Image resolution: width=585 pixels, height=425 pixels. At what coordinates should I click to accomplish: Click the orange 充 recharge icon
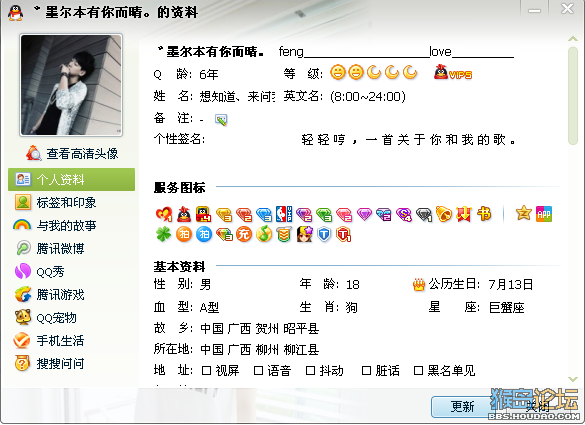[x=244, y=234]
